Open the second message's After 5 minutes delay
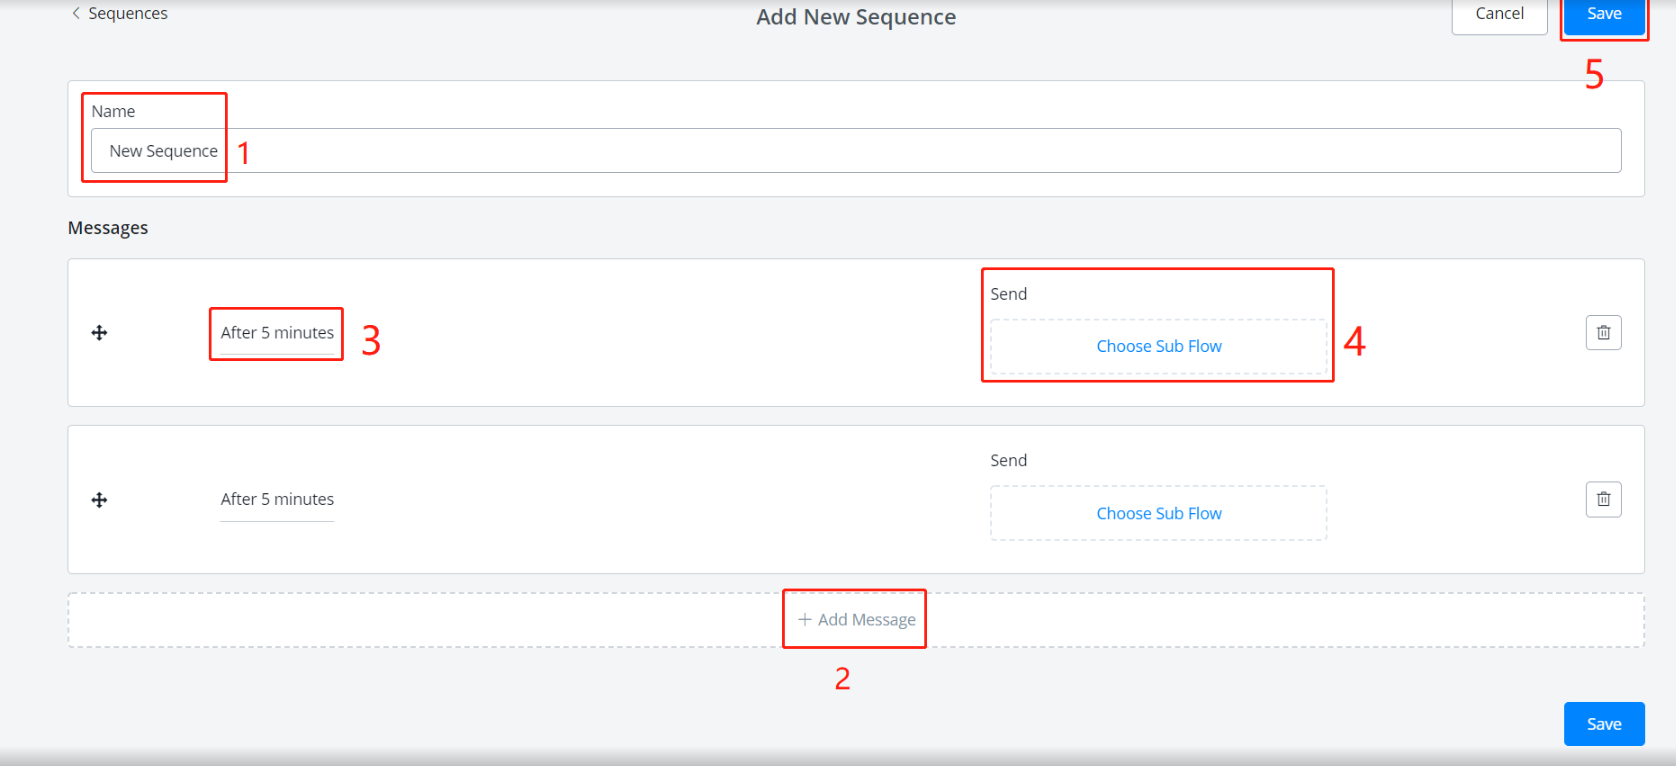The width and height of the screenshot is (1676, 766). [277, 499]
